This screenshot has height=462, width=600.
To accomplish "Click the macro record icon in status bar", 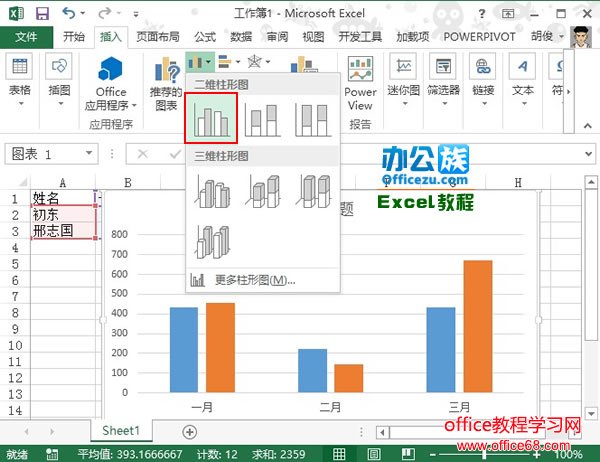I will (52, 454).
